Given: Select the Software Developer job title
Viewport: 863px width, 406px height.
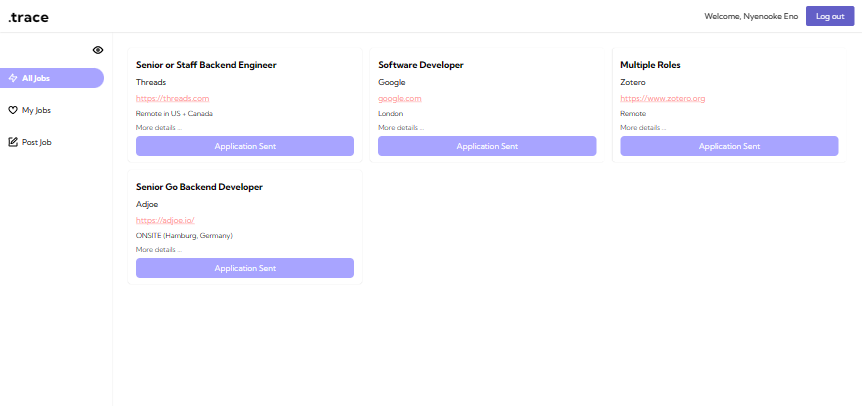Looking at the screenshot, I should coord(421,65).
